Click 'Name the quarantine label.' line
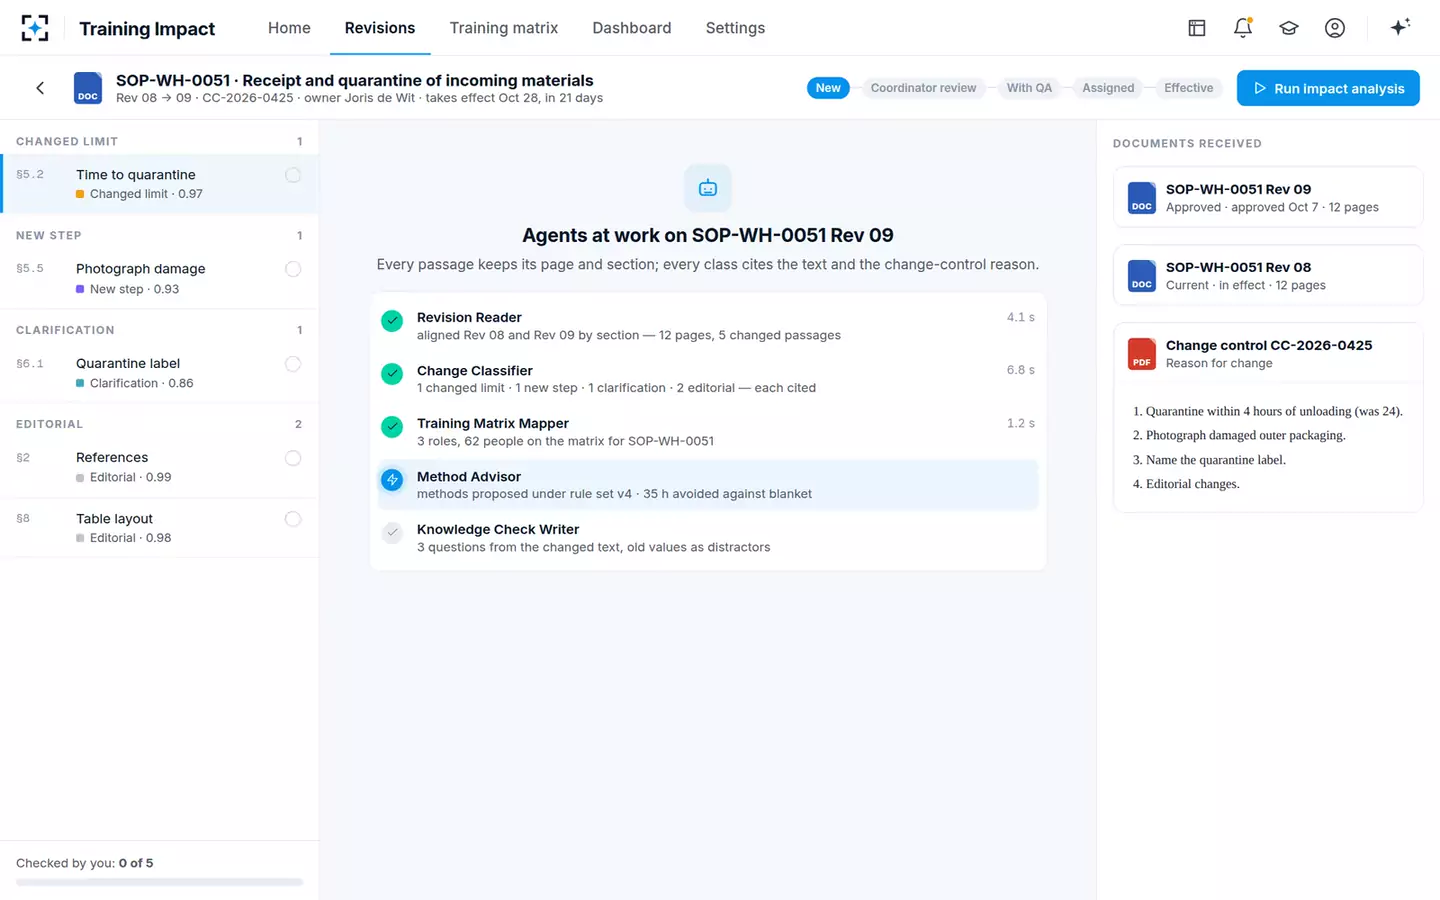 [x=1216, y=460]
